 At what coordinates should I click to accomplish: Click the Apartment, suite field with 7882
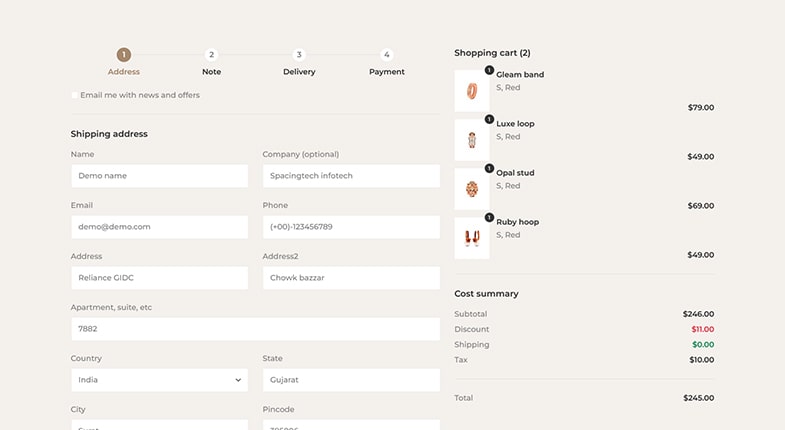click(255, 329)
